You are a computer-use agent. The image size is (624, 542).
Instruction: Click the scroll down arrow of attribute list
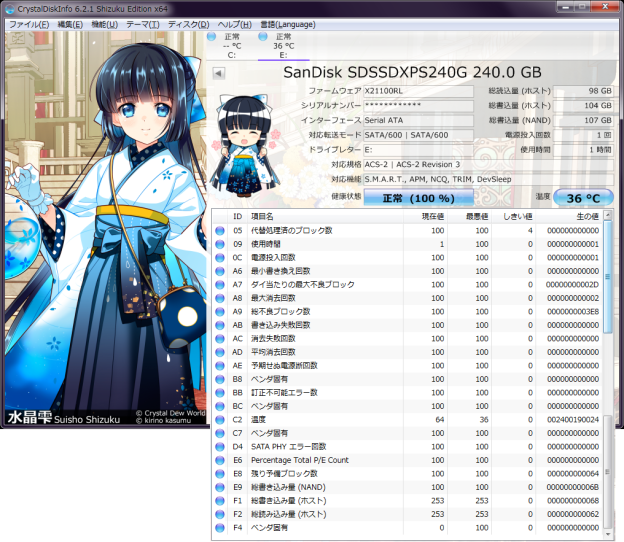click(x=607, y=534)
